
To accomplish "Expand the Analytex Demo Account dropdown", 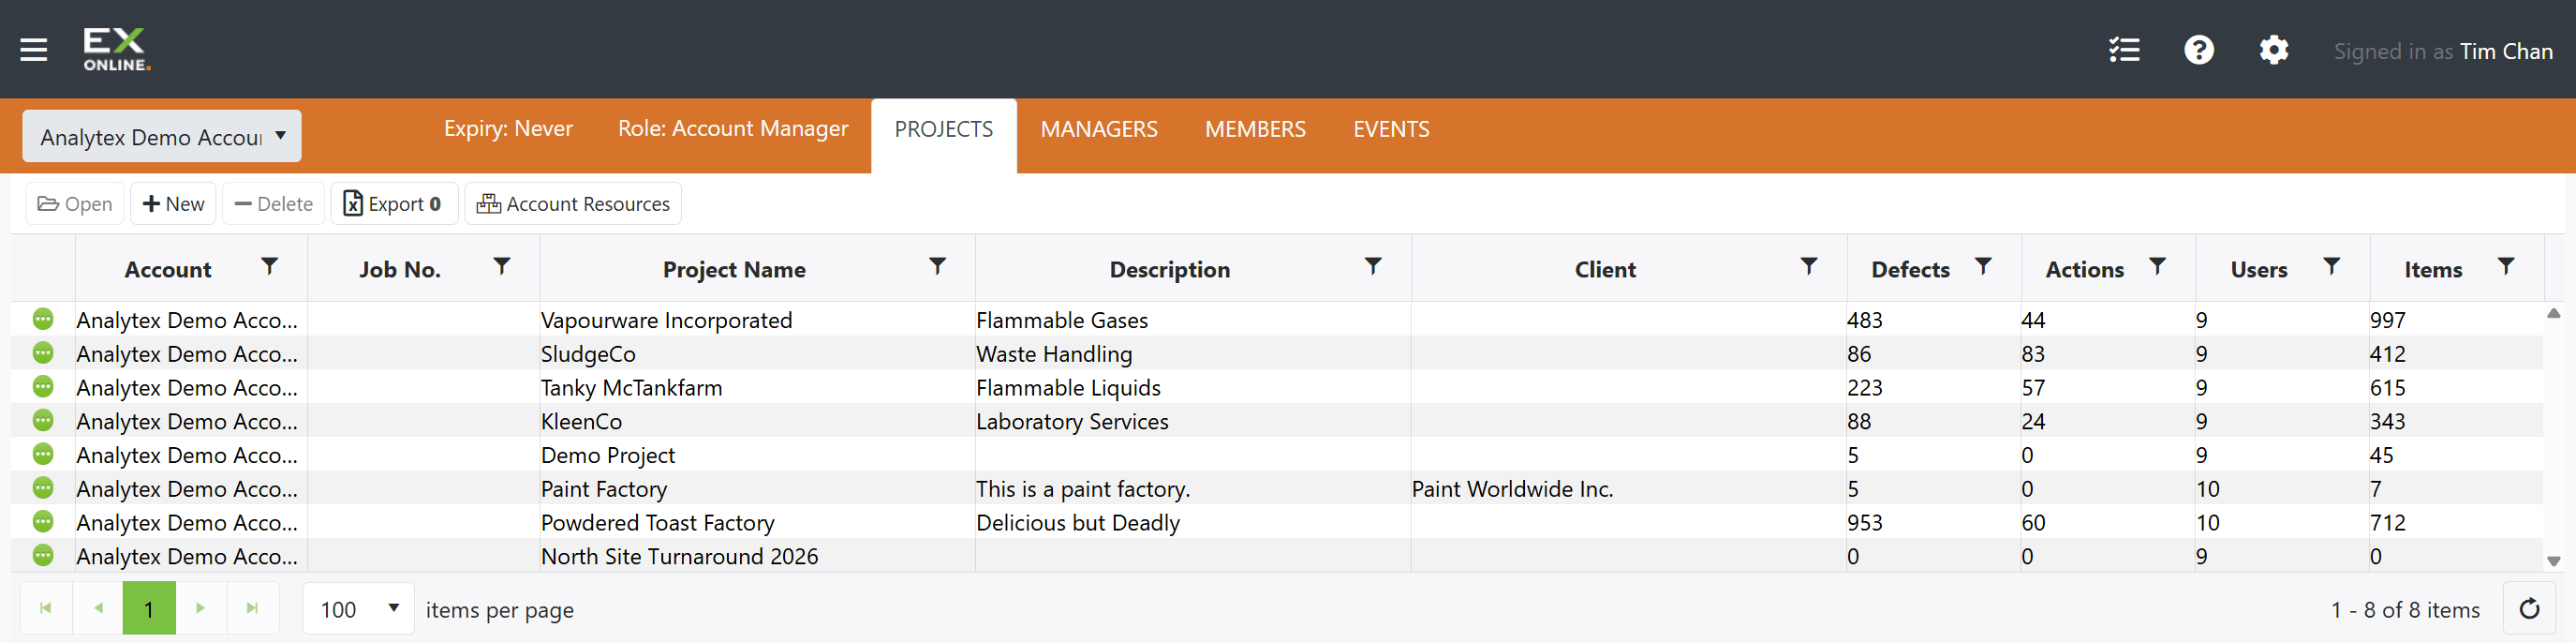I will [x=162, y=136].
